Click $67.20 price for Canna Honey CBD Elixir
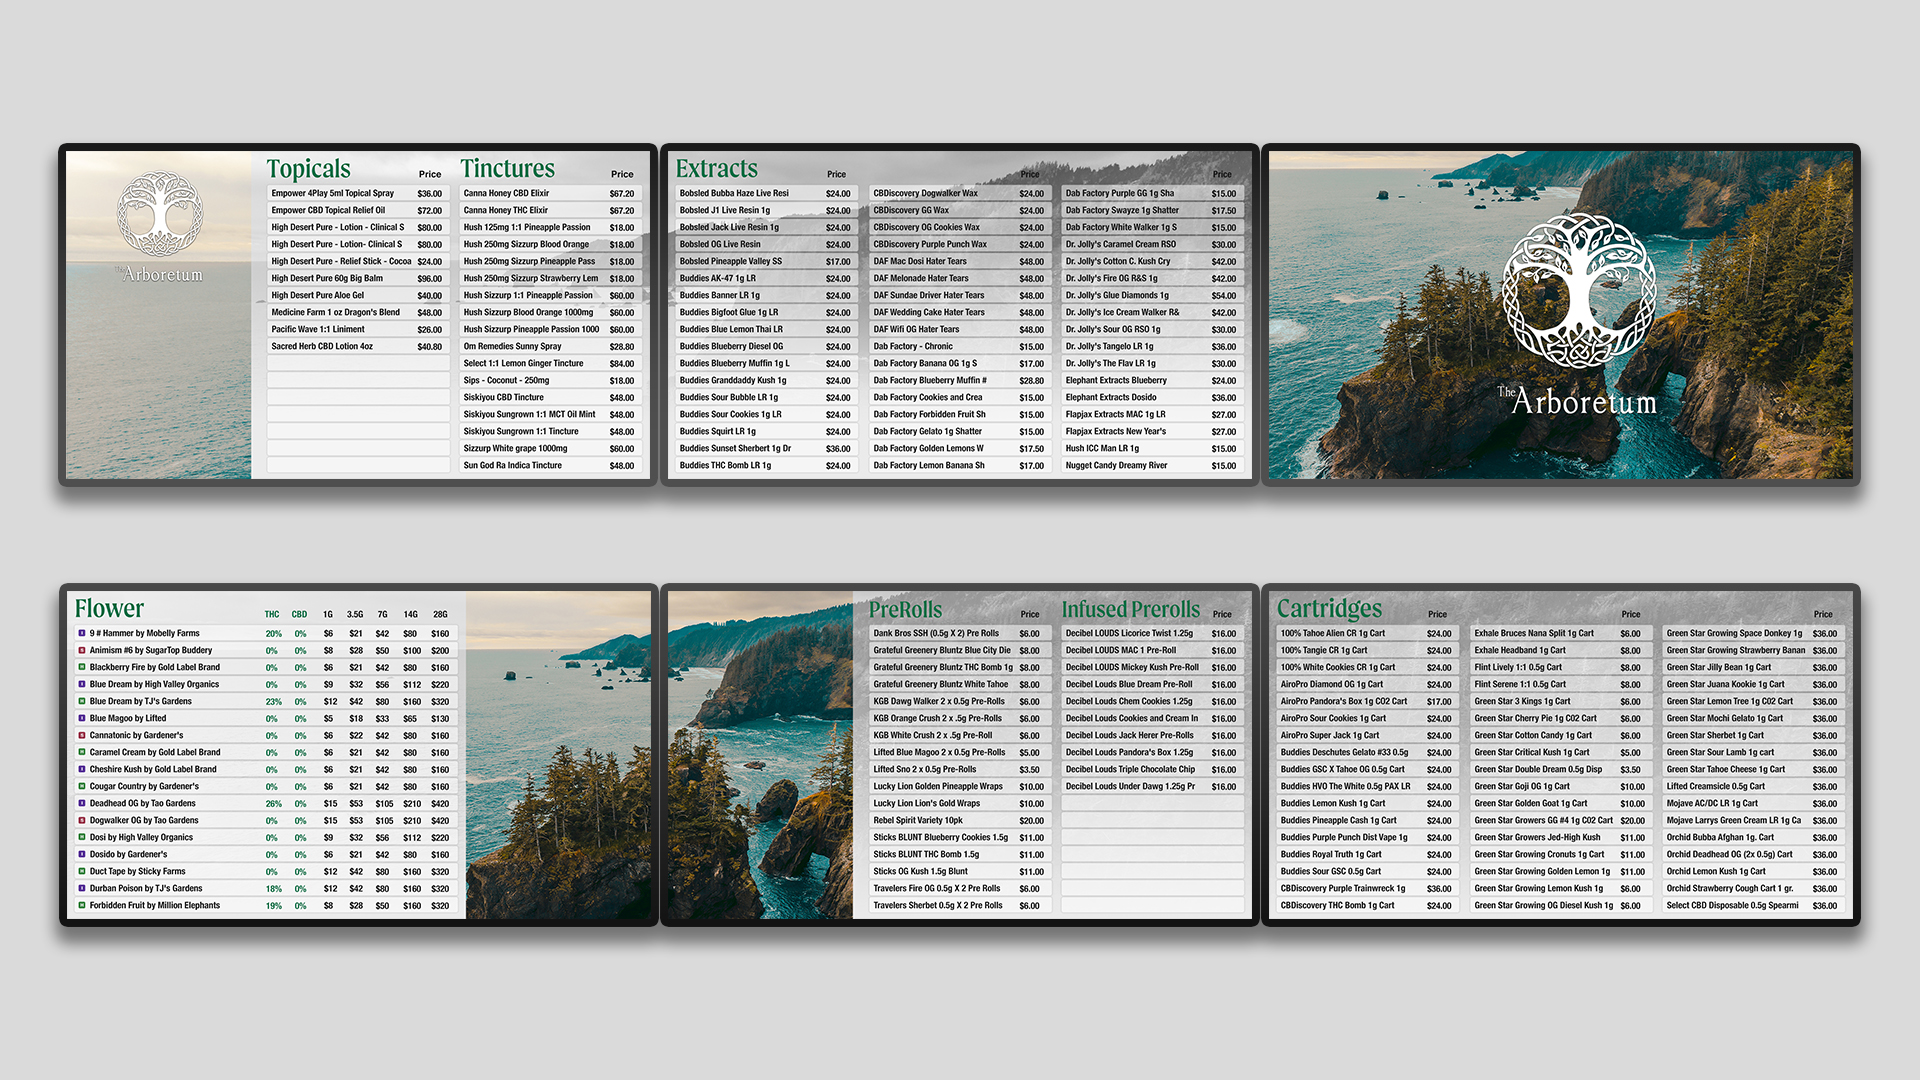Screen dimensions: 1920x1080 622,194
